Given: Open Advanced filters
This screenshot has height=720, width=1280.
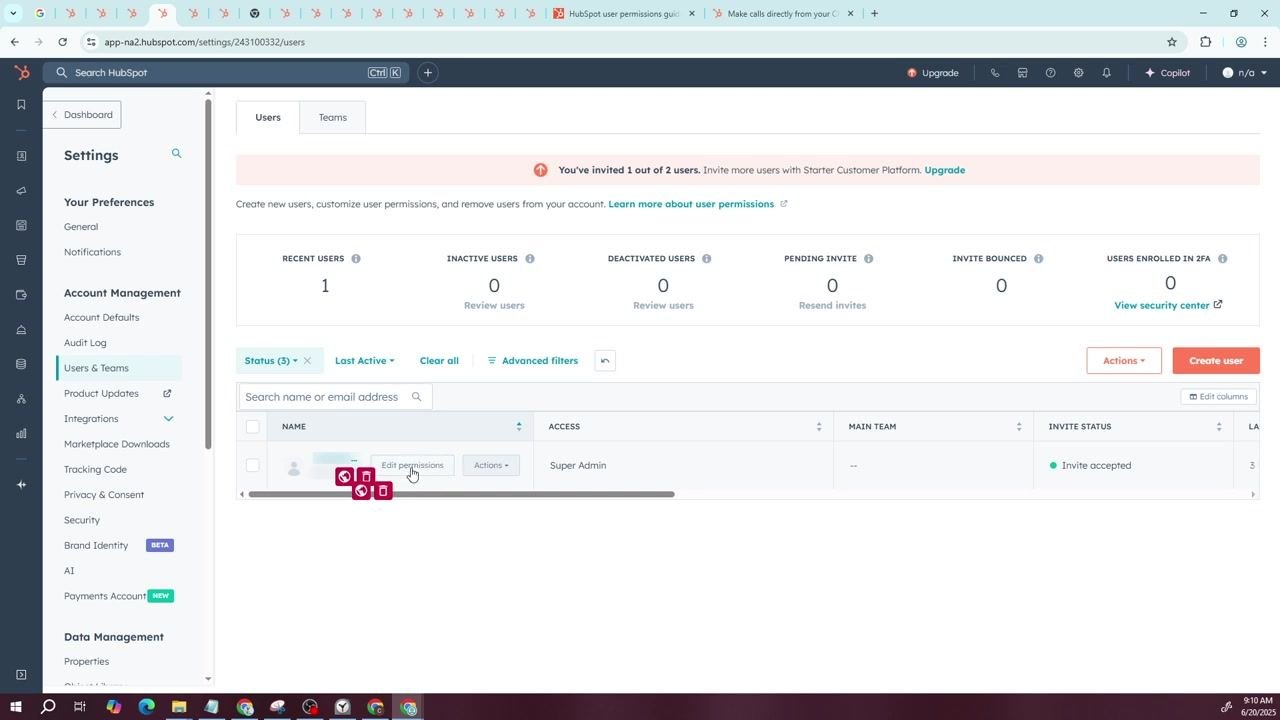Looking at the screenshot, I should tap(533, 361).
